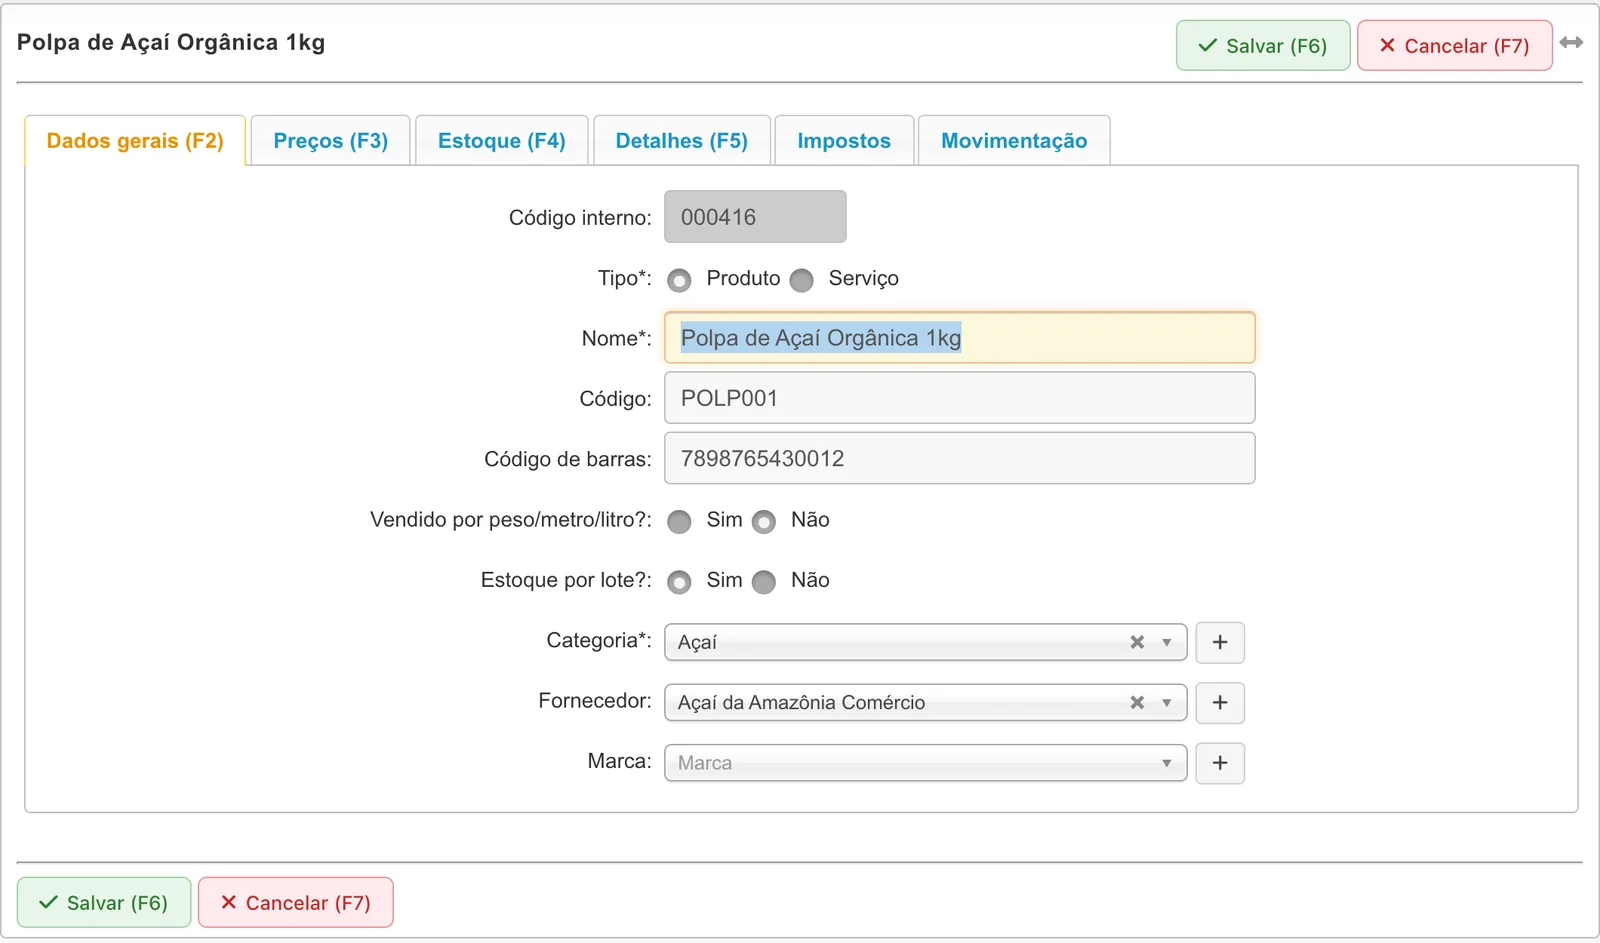This screenshot has height=943, width=1600.
Task: Choose Não for Estoque por lote
Action: (x=764, y=582)
